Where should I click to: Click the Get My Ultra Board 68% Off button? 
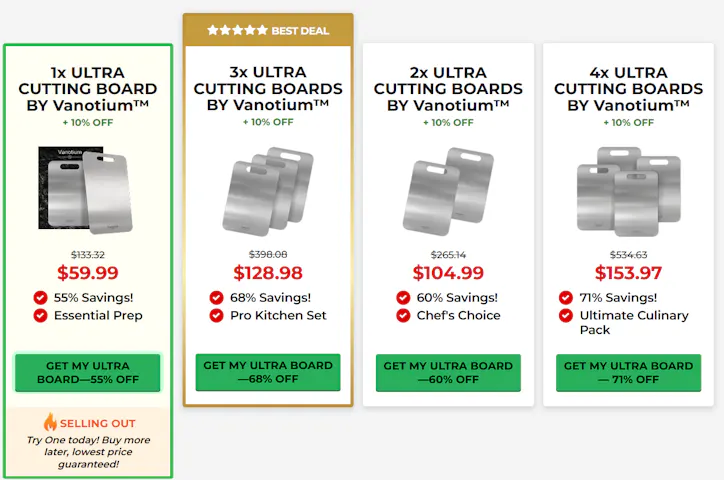tap(268, 372)
